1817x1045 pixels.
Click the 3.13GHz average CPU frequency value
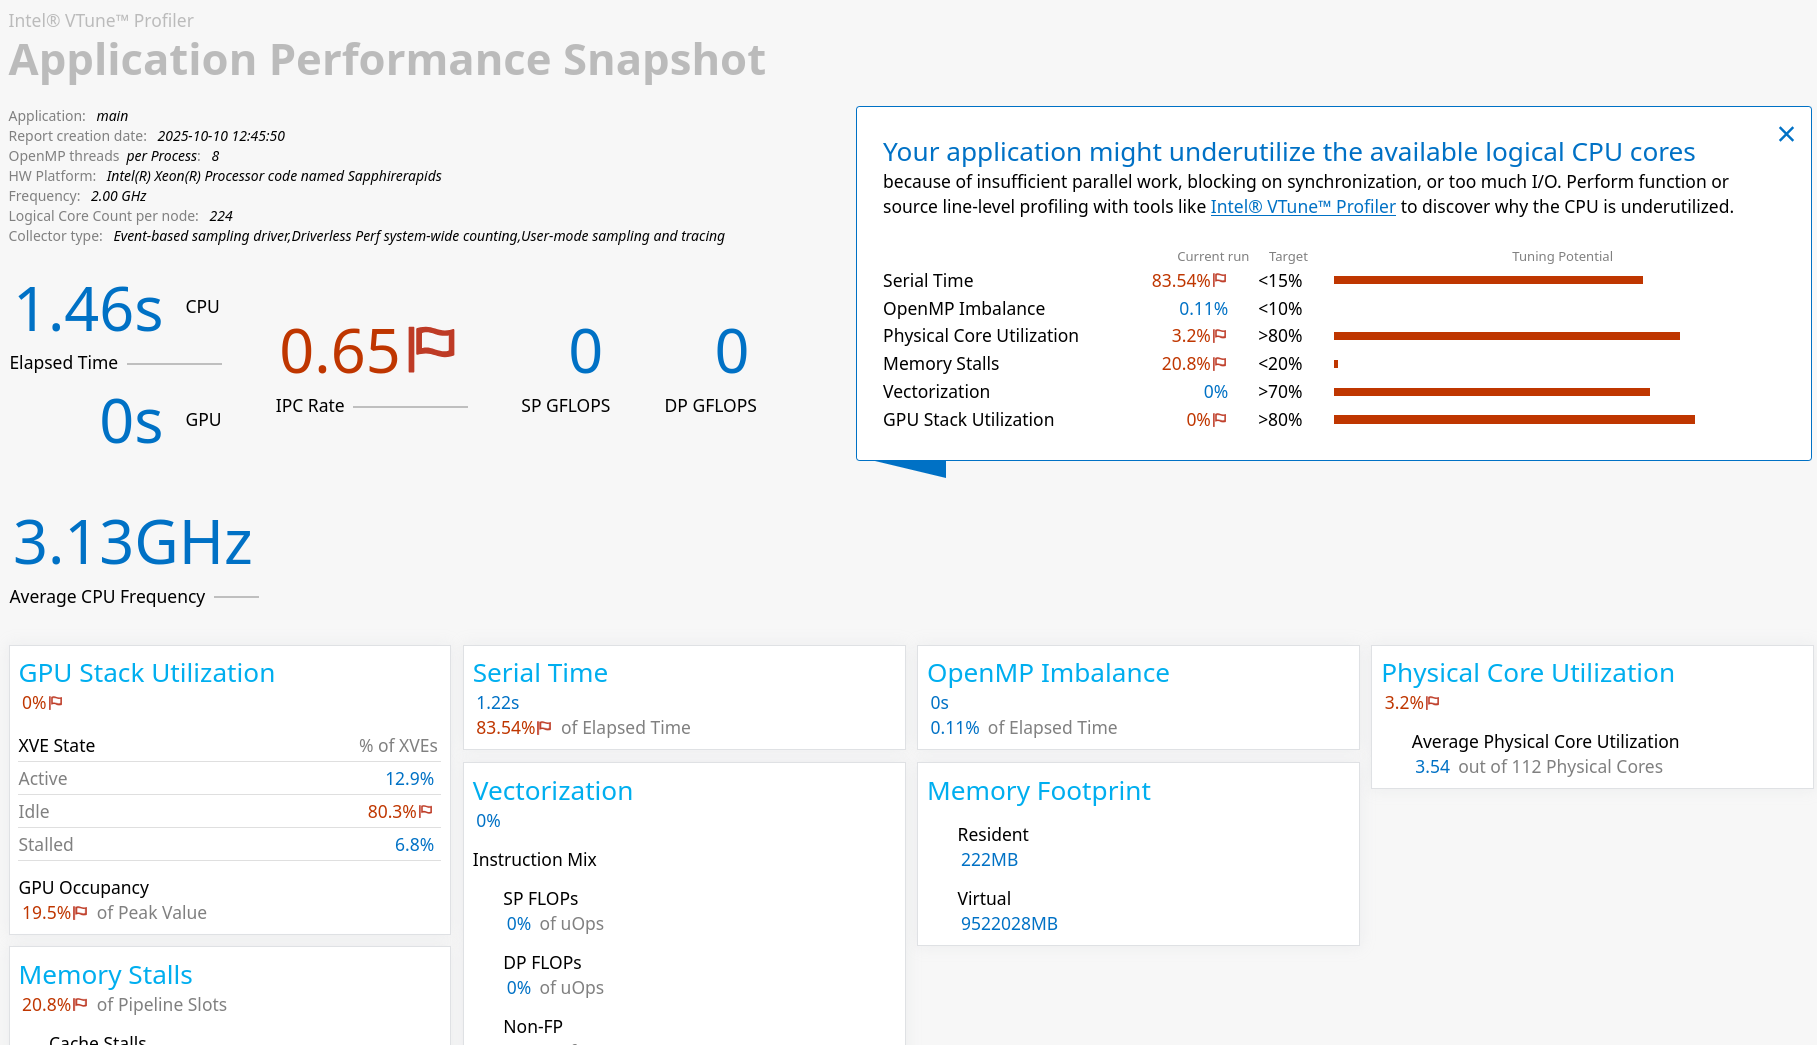click(132, 543)
